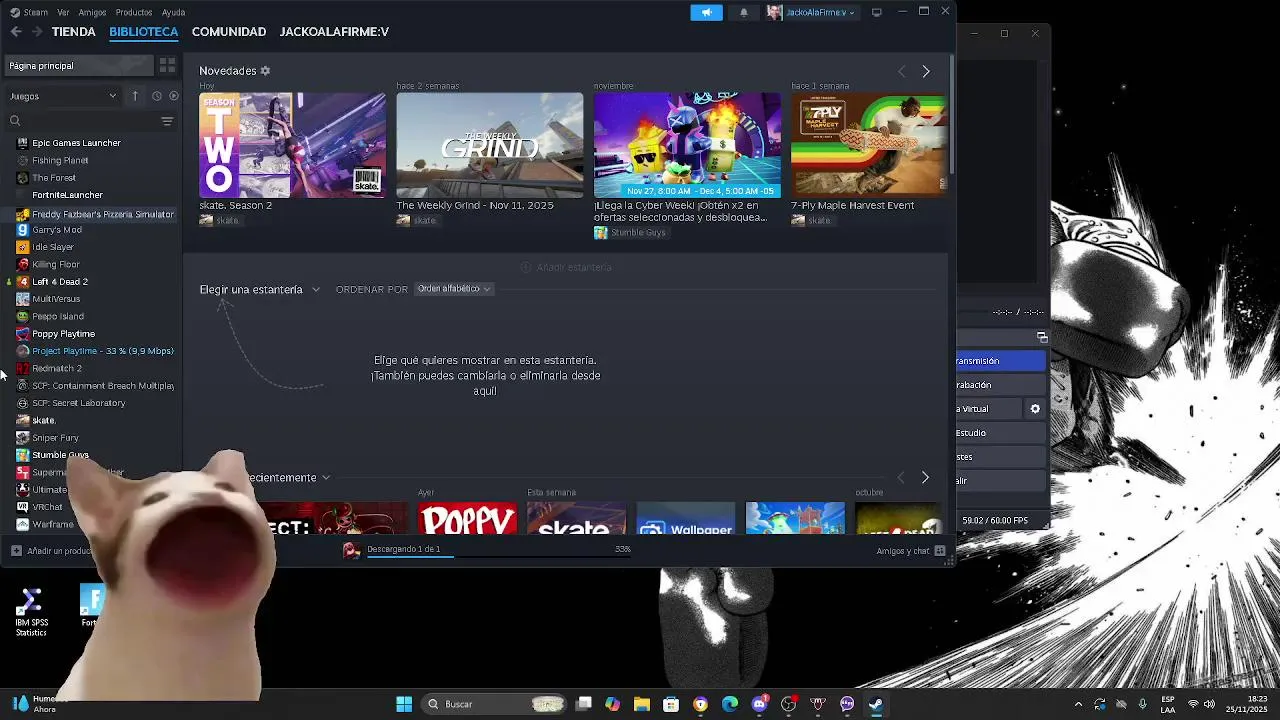Screen dimensions: 1280x720
Task: Click the Steam taskbar icon
Action: click(876, 704)
